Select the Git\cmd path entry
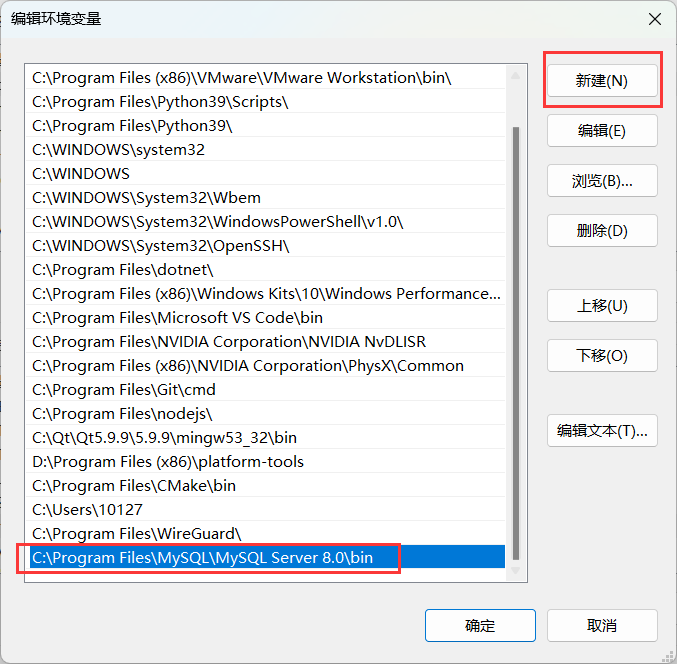 pyautogui.click(x=124, y=390)
